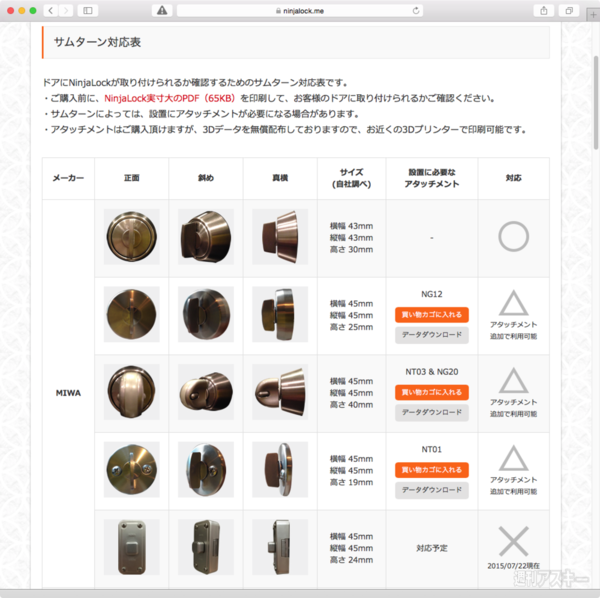Image resolution: width=600 pixels, height=598 pixels.
Task: Click the 対応予定 cell text
Action: (432, 548)
